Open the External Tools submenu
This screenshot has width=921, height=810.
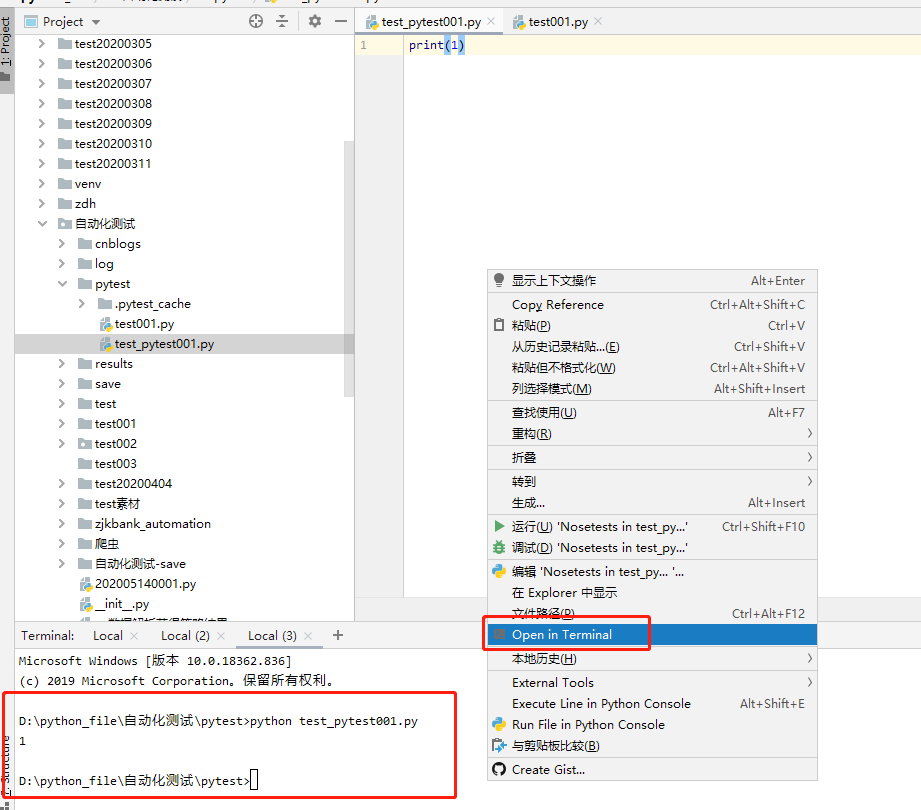[x=552, y=682]
